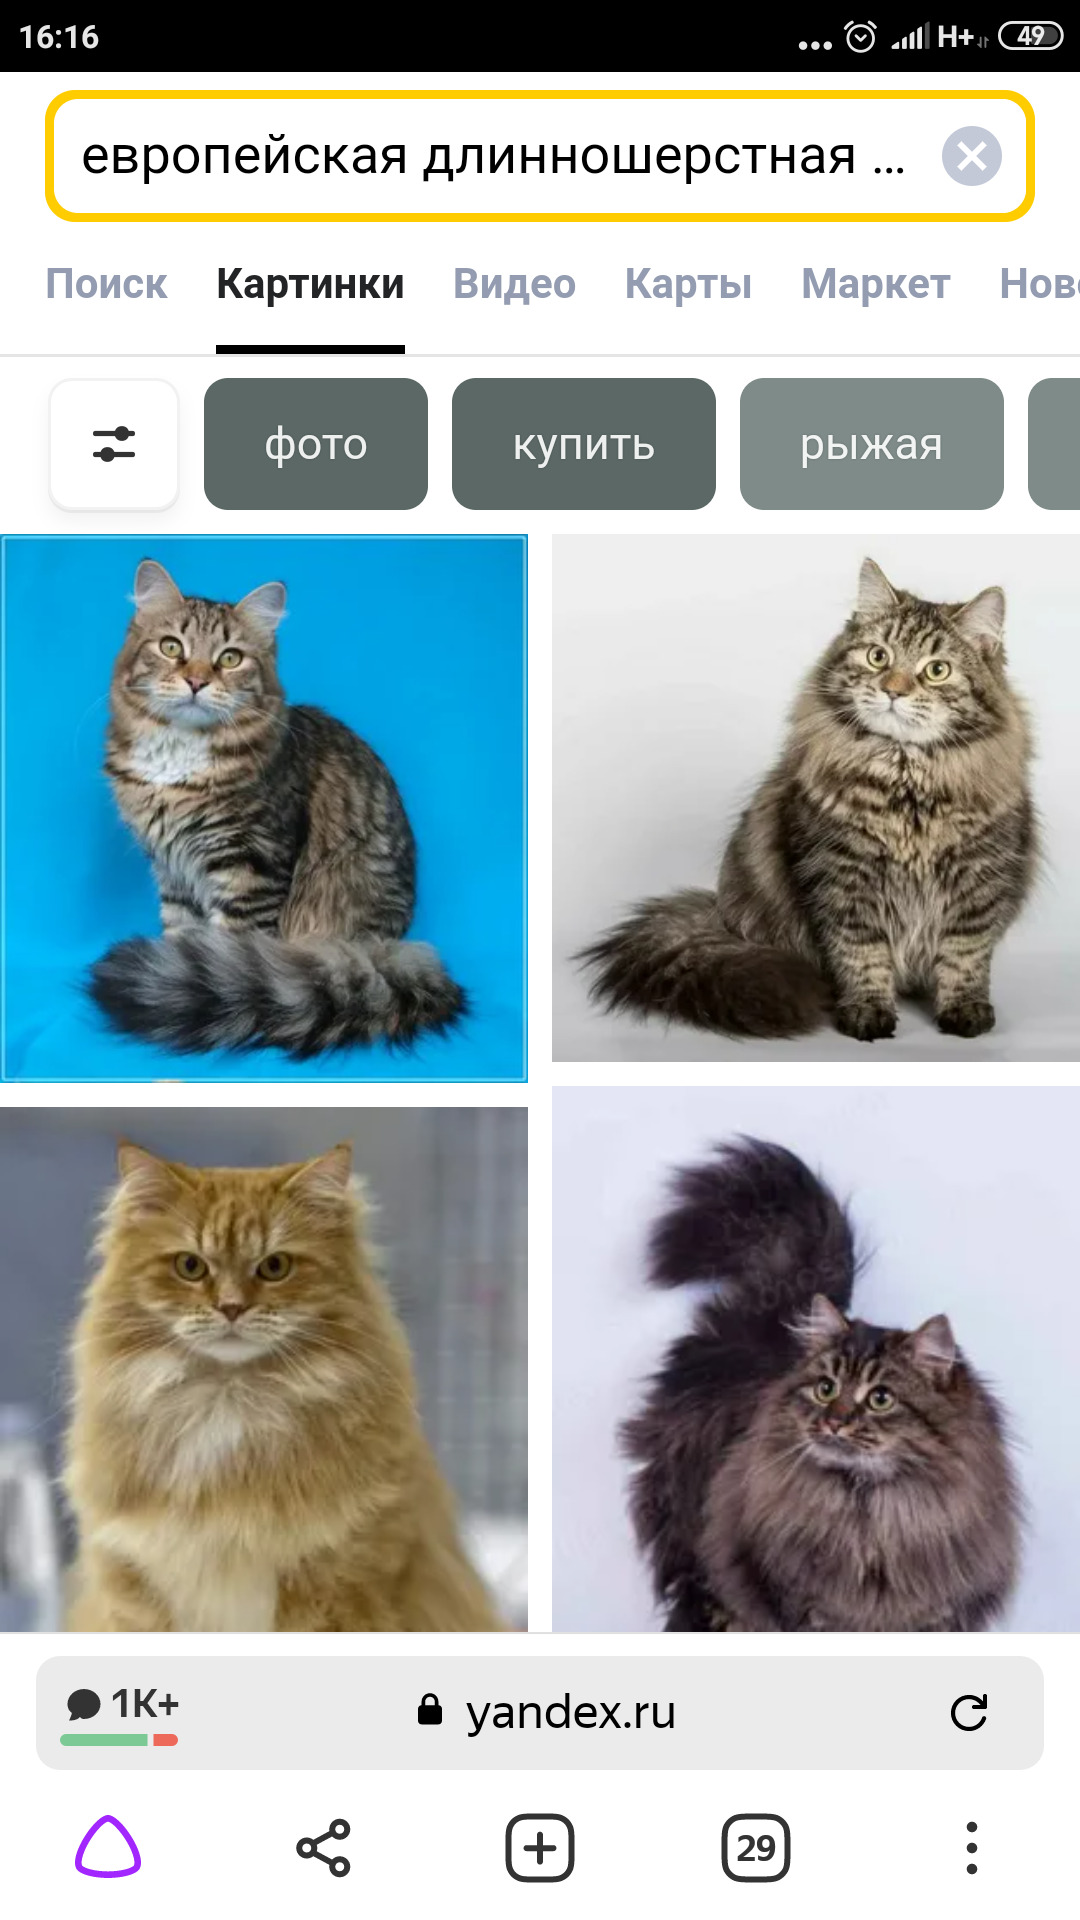
Task: Open the ginger fluffy cat image
Action: [x=264, y=1369]
